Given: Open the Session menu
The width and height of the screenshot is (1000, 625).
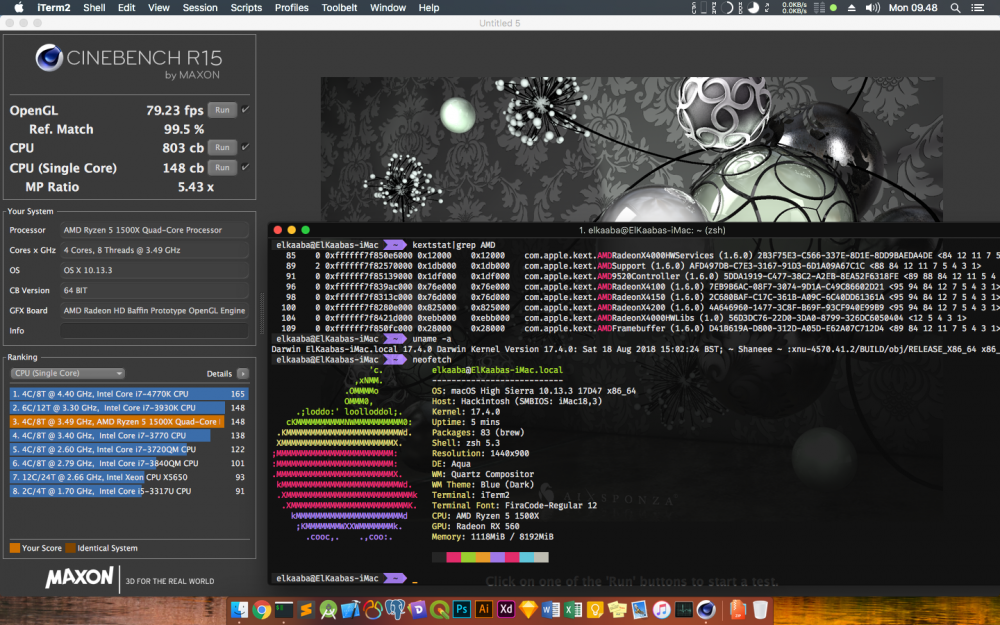Looking at the screenshot, I should pos(200,8).
